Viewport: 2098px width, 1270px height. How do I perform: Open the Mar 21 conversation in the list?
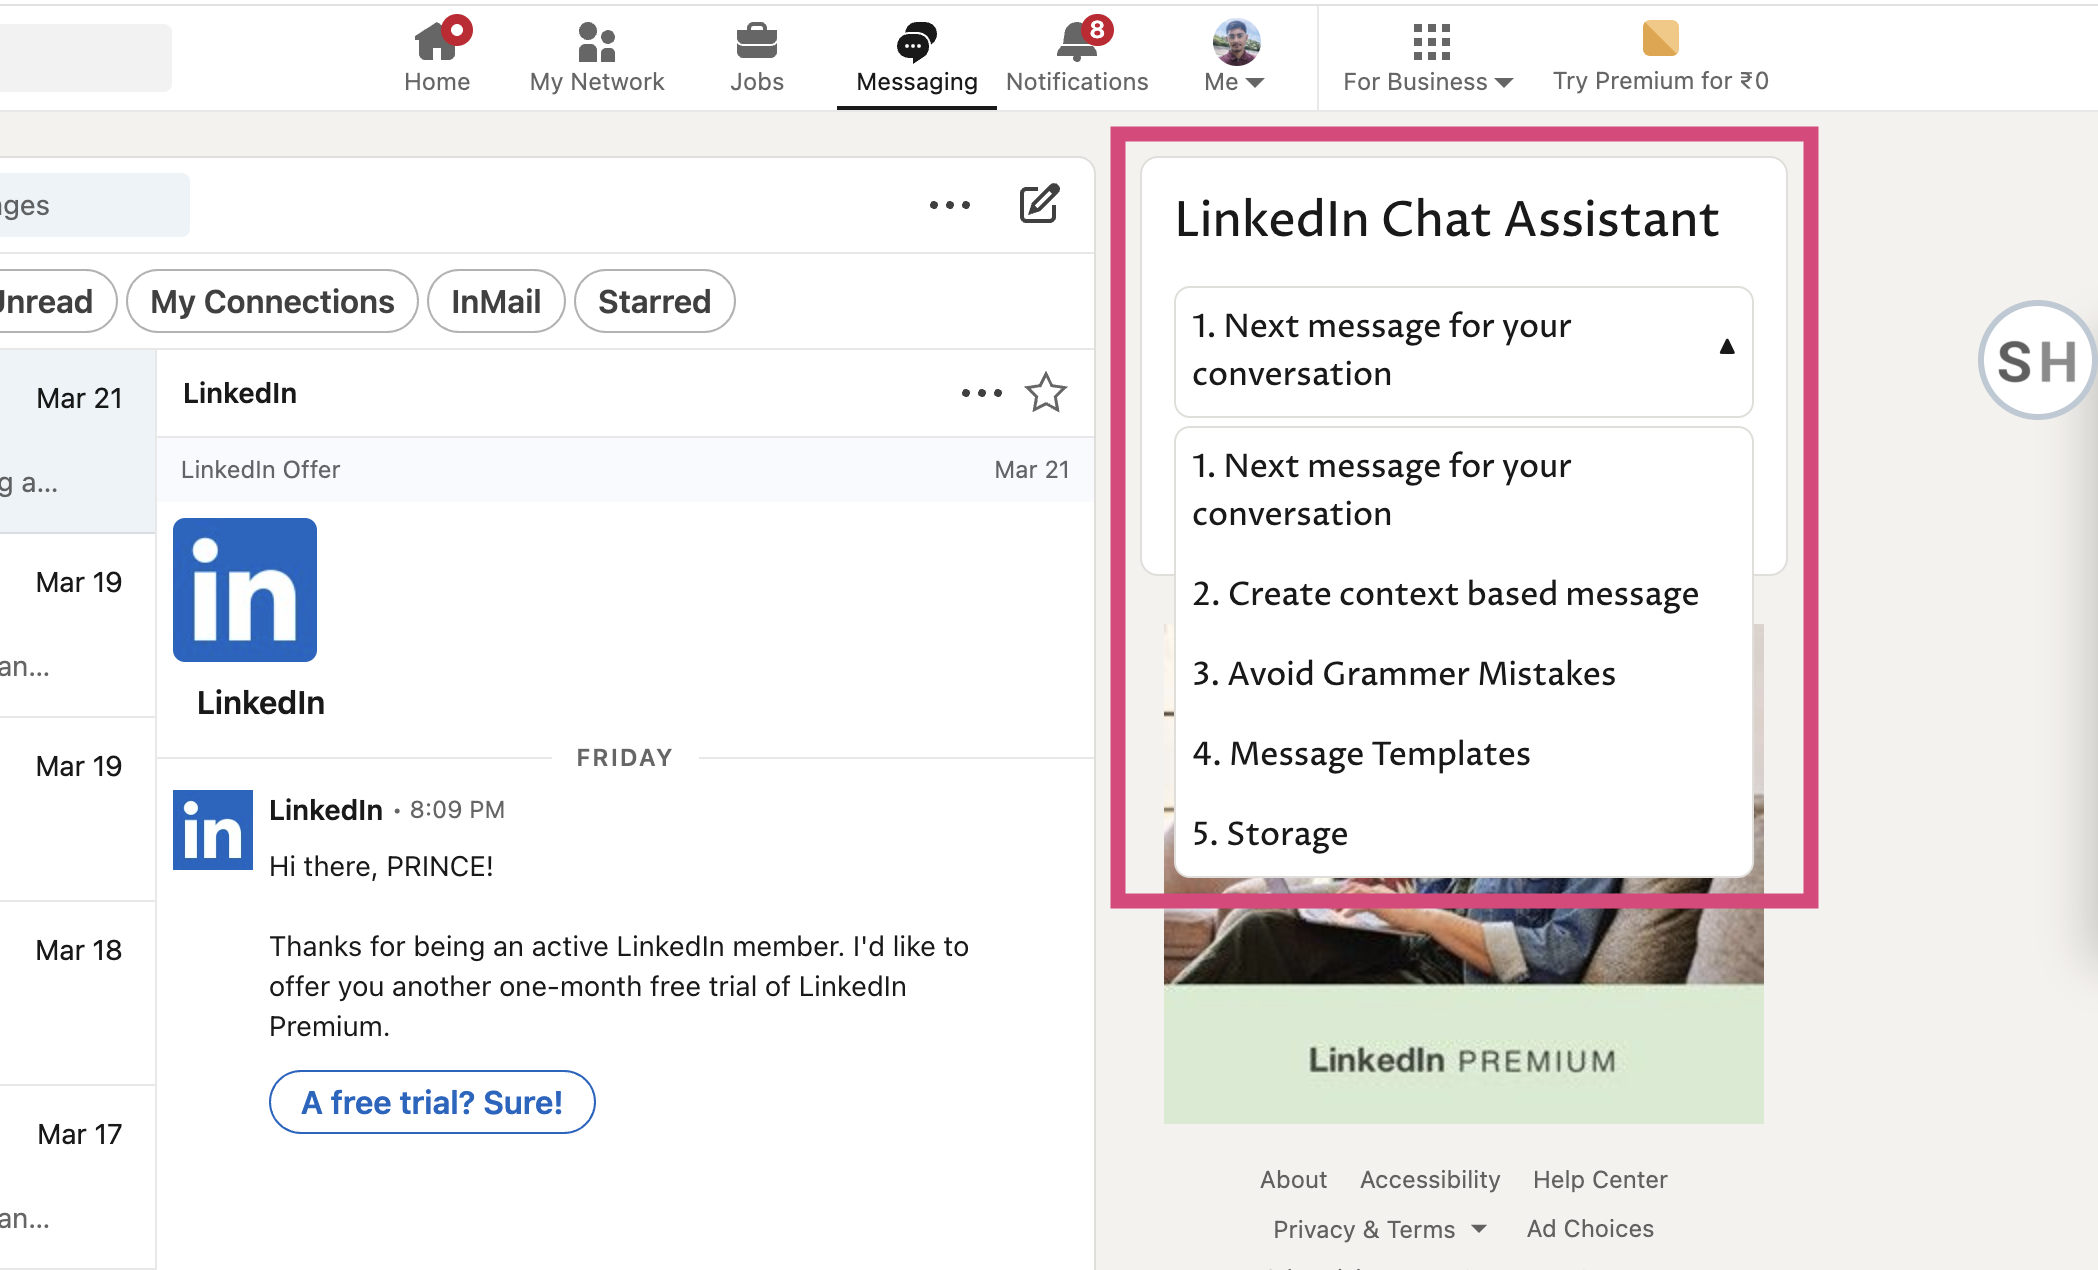[x=78, y=441]
